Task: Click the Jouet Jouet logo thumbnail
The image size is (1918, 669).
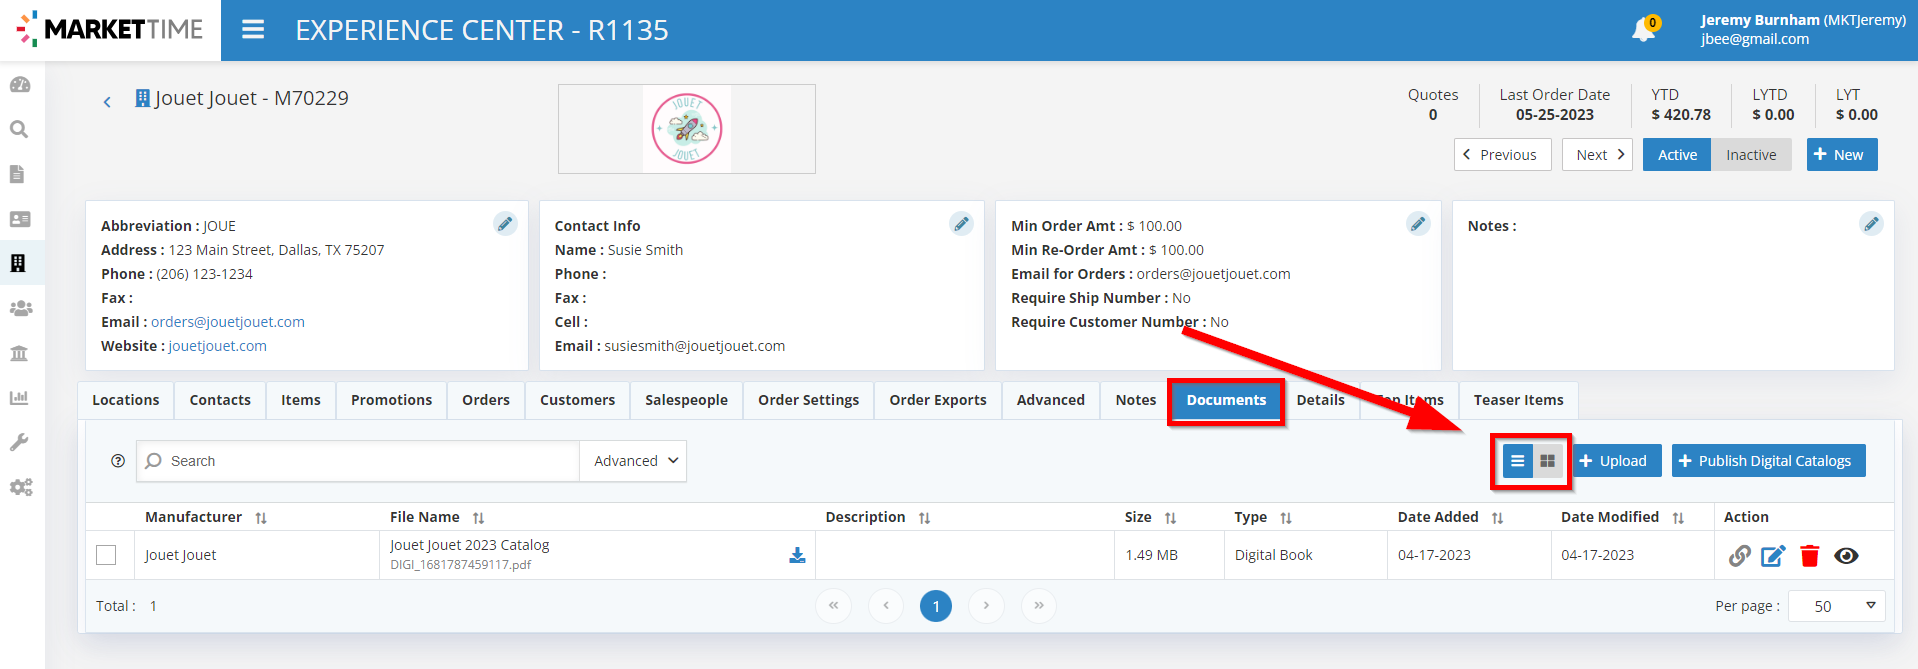Action: click(x=687, y=129)
